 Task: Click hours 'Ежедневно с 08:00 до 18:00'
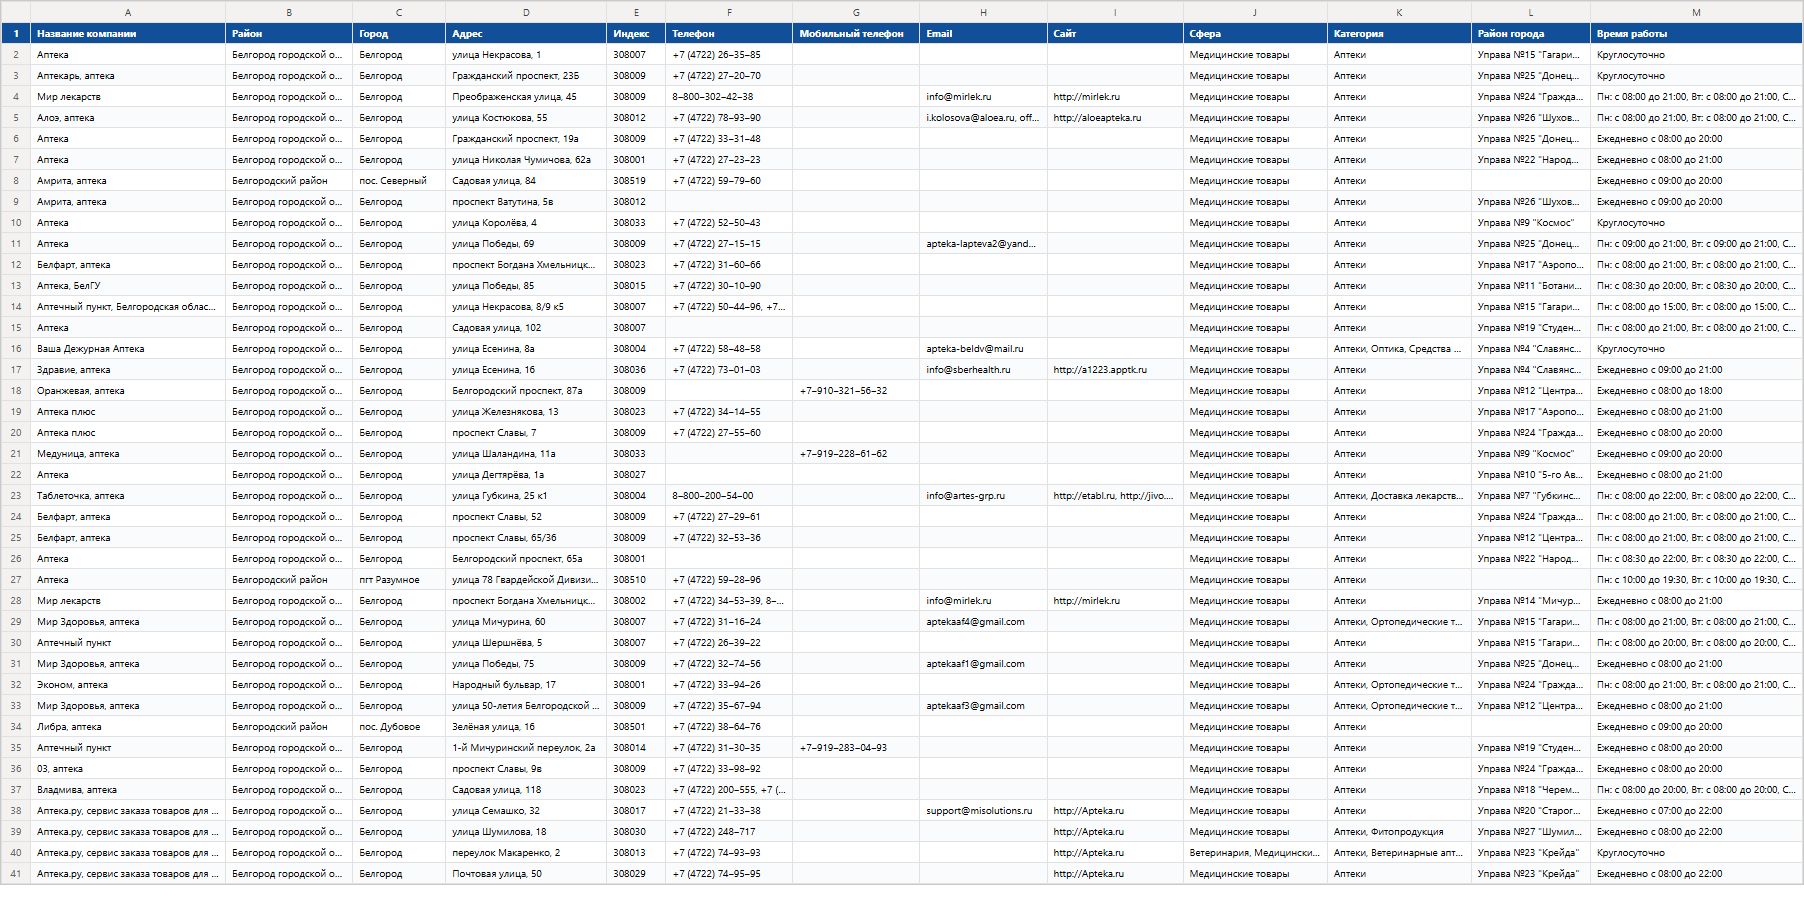1696,391
